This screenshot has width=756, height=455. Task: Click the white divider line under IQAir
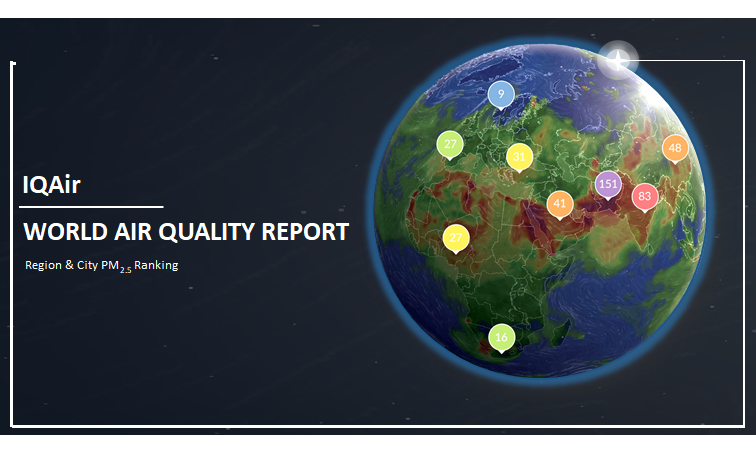coord(91,207)
